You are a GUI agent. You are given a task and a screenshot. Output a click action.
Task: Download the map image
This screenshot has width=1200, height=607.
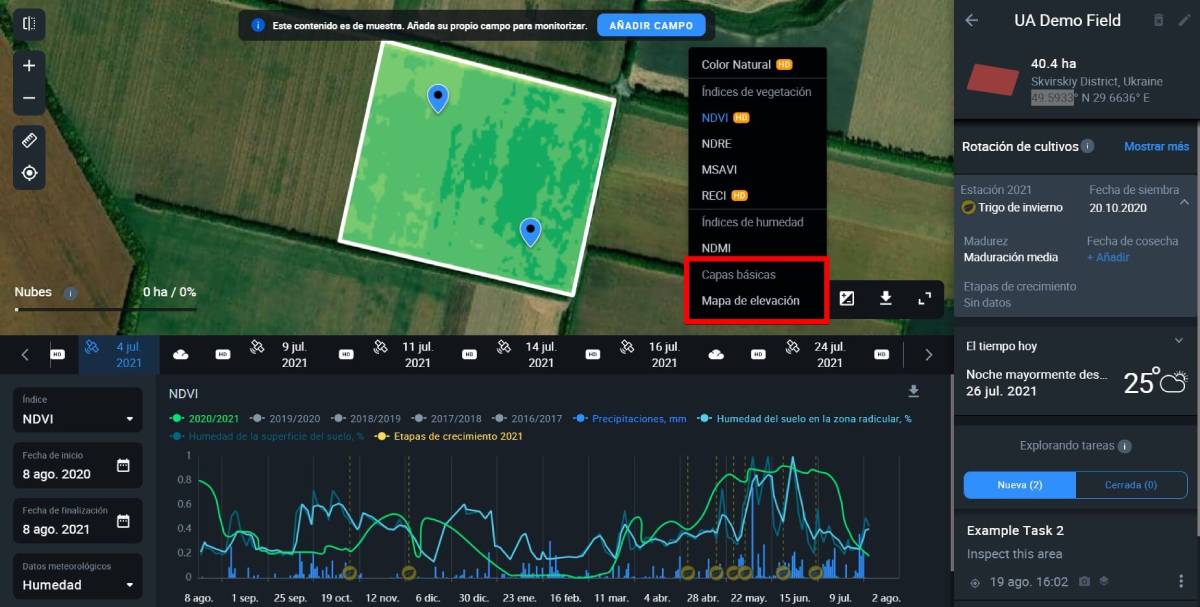point(885,298)
